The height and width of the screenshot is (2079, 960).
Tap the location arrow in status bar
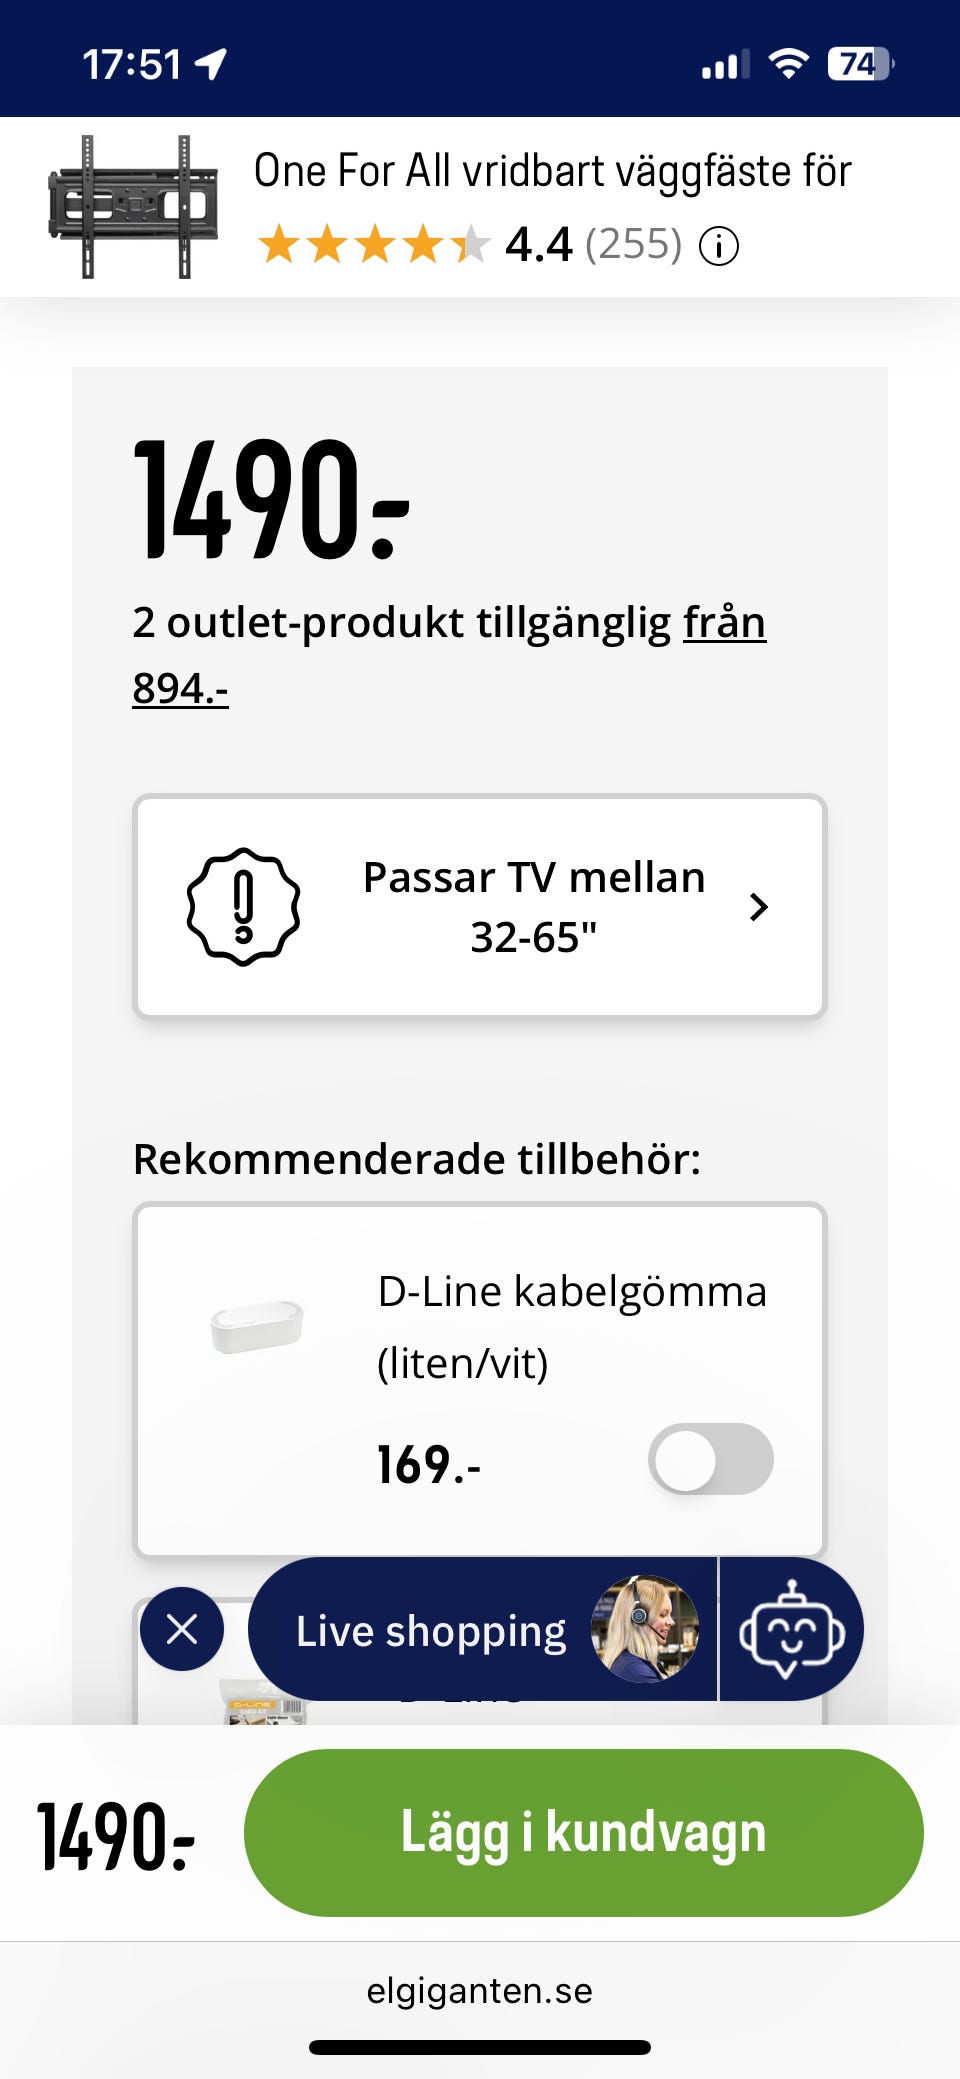[212, 65]
